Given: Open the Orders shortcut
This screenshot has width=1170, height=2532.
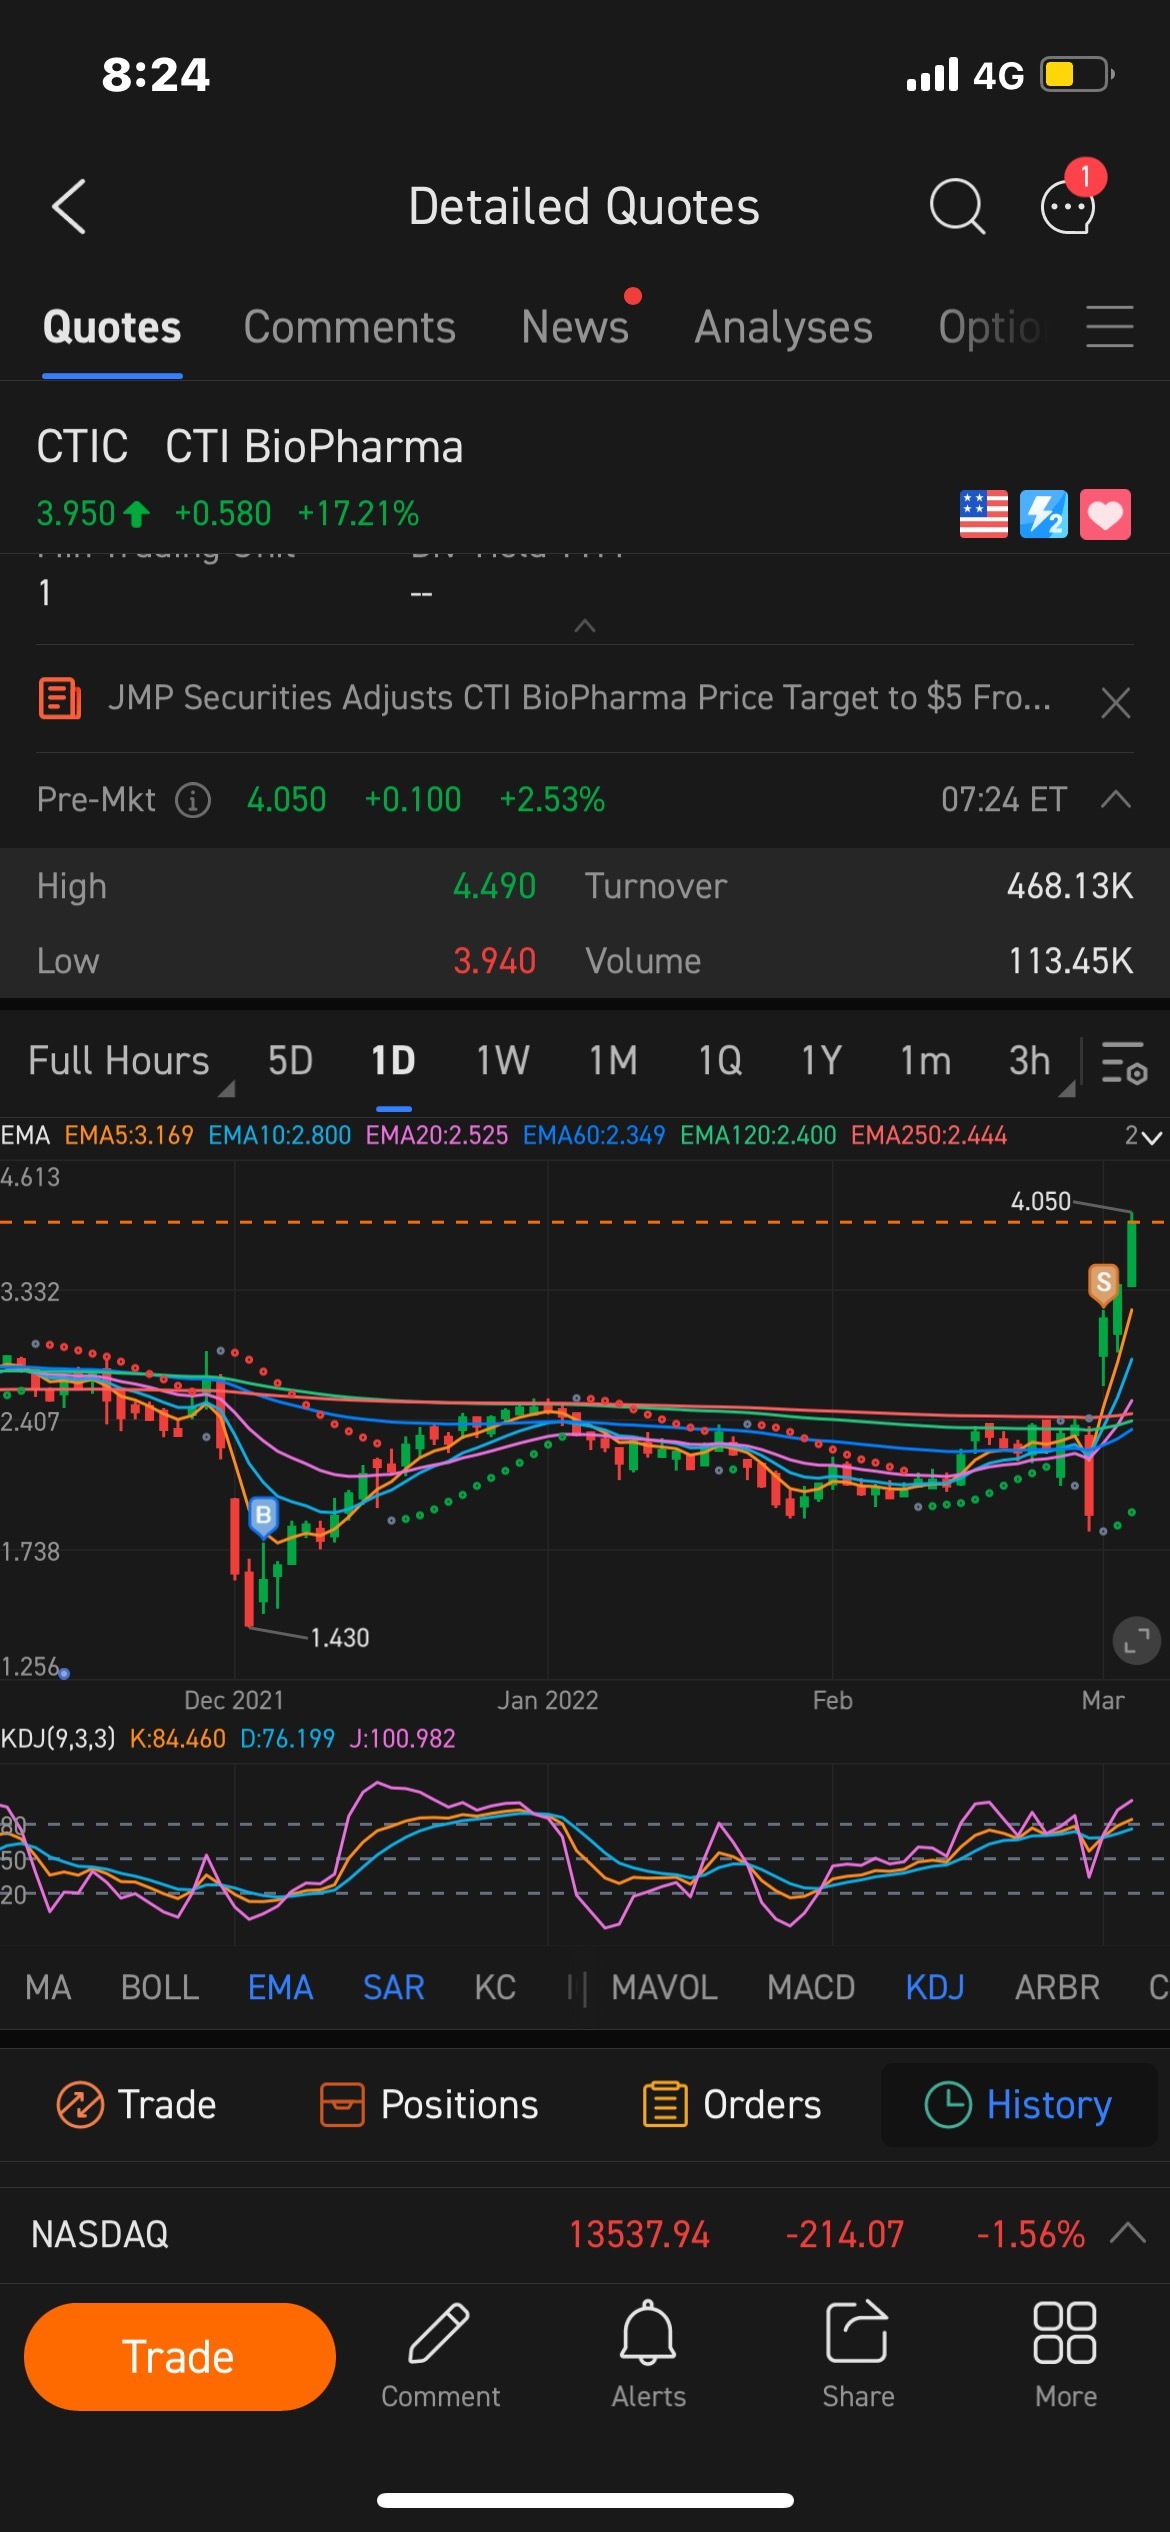Looking at the screenshot, I should (731, 2105).
